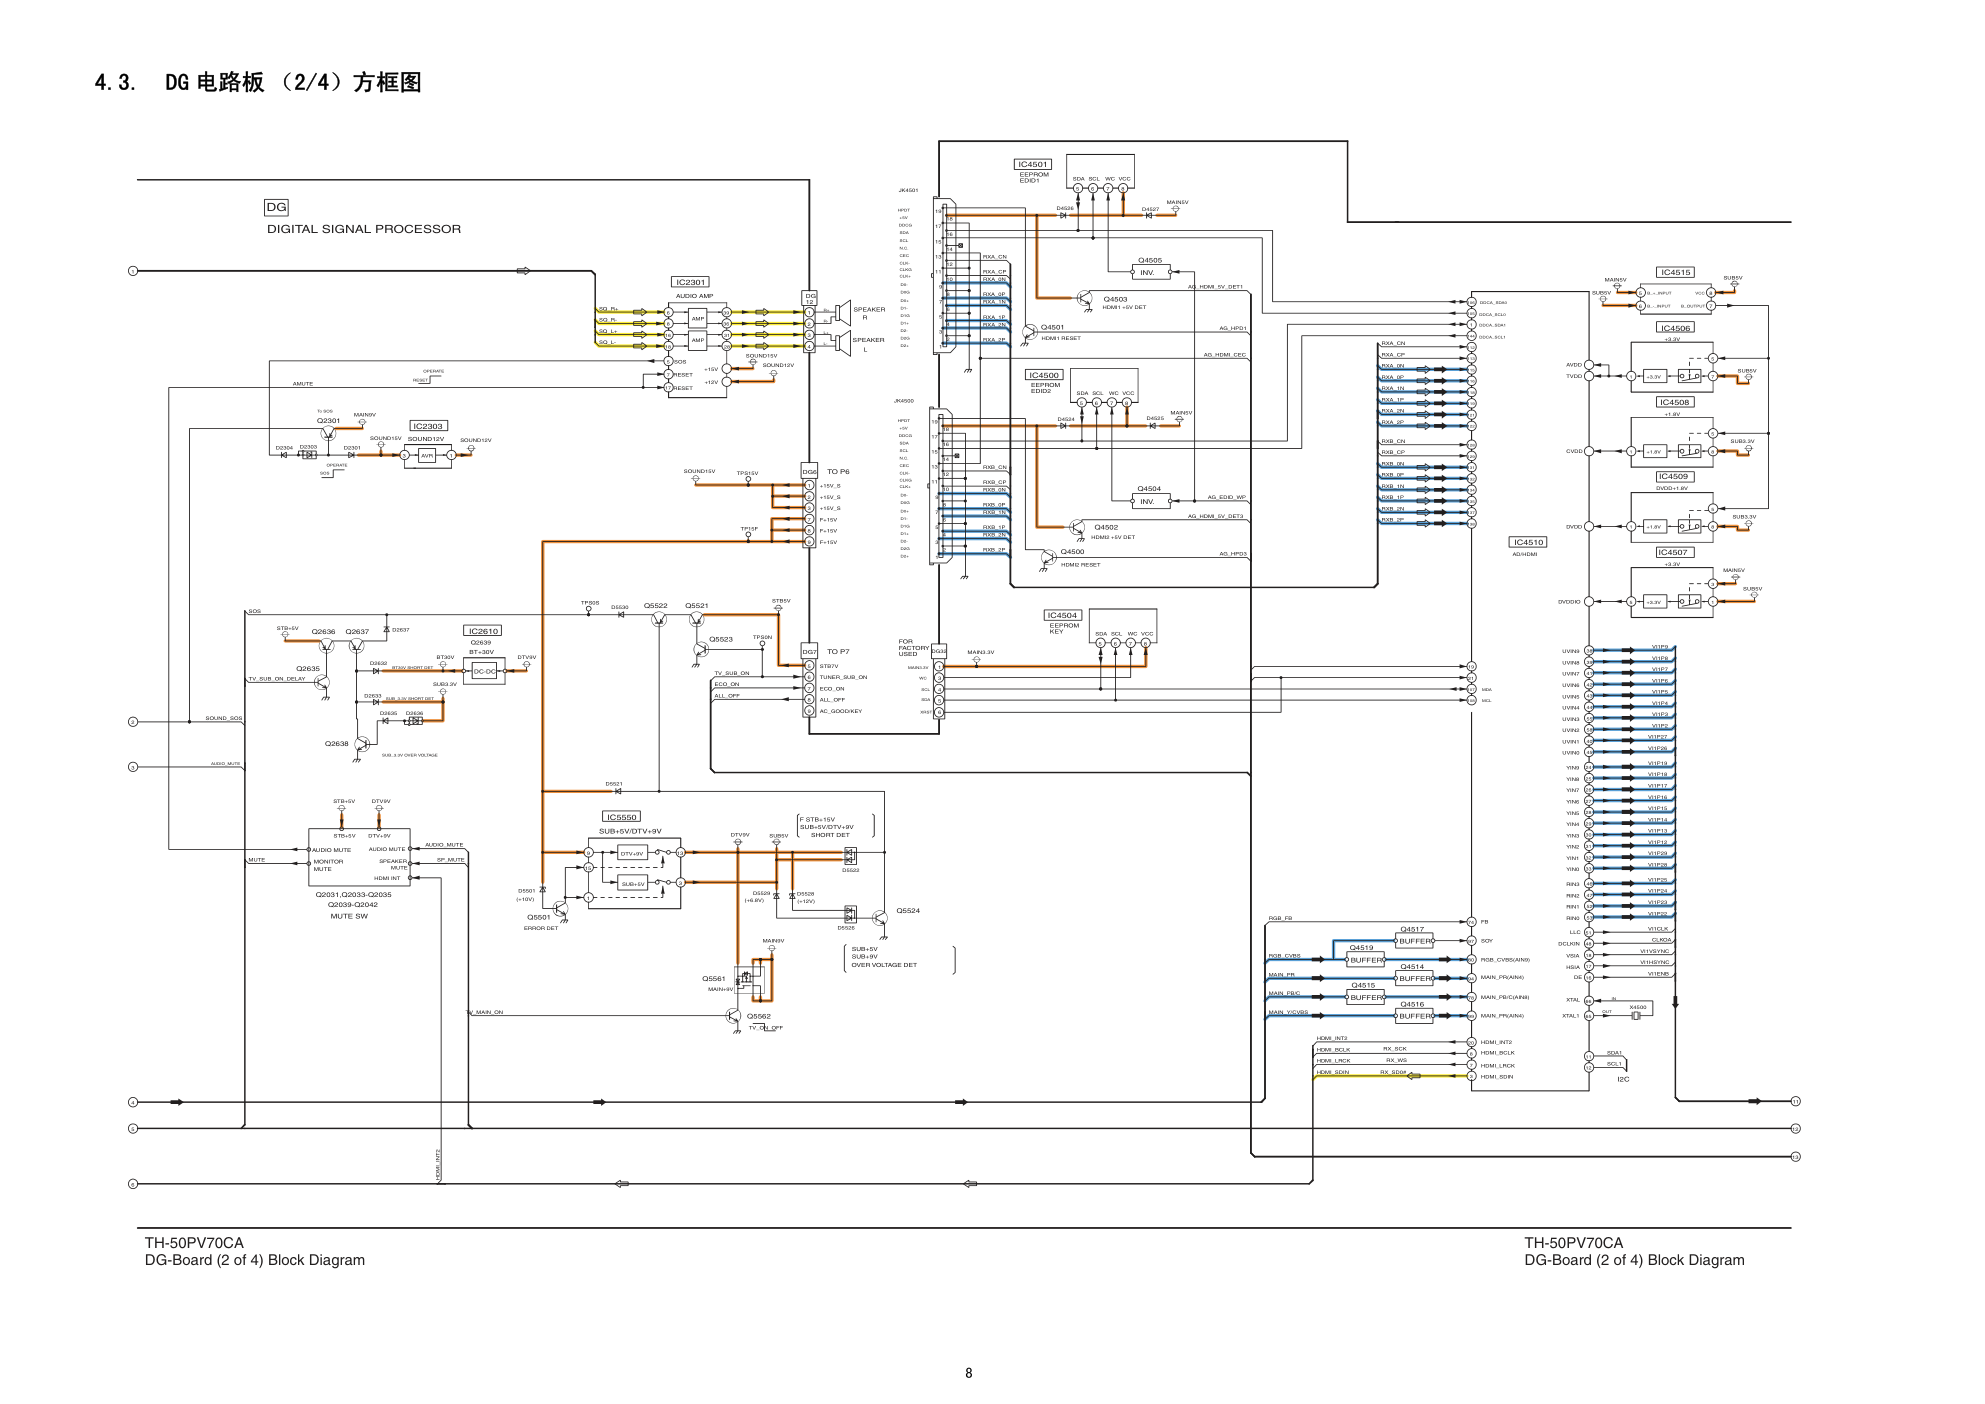Image resolution: width=1985 pixels, height=1404 pixels.
Task: Click the IC4501 EEPROM EDID1 label
Action: (1032, 164)
